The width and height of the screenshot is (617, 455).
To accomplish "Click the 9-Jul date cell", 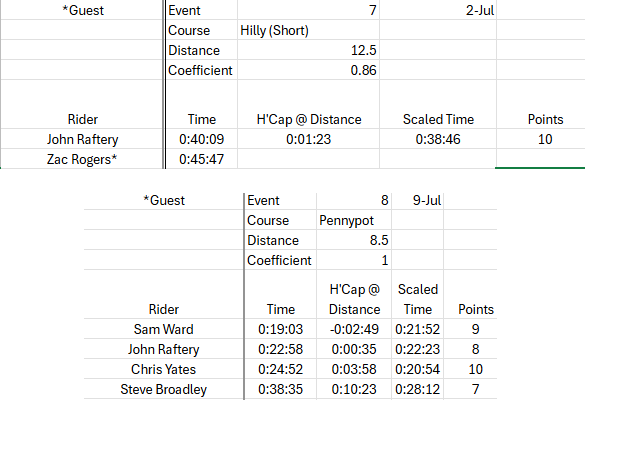I will point(417,200).
